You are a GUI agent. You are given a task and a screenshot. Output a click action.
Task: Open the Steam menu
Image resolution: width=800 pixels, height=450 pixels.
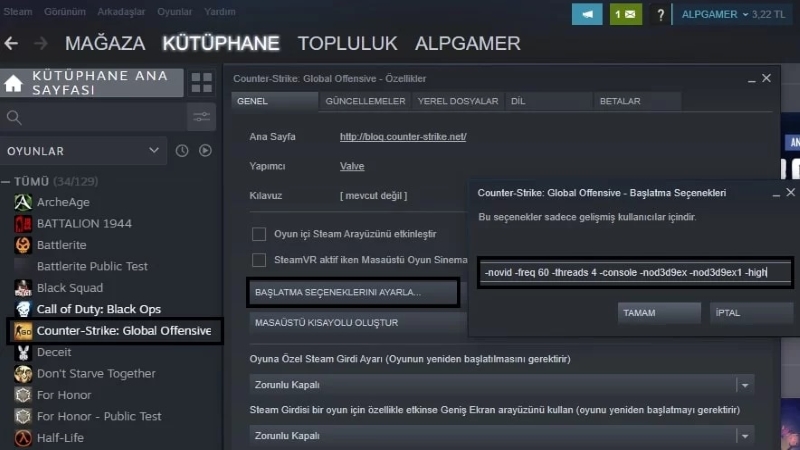(18, 11)
